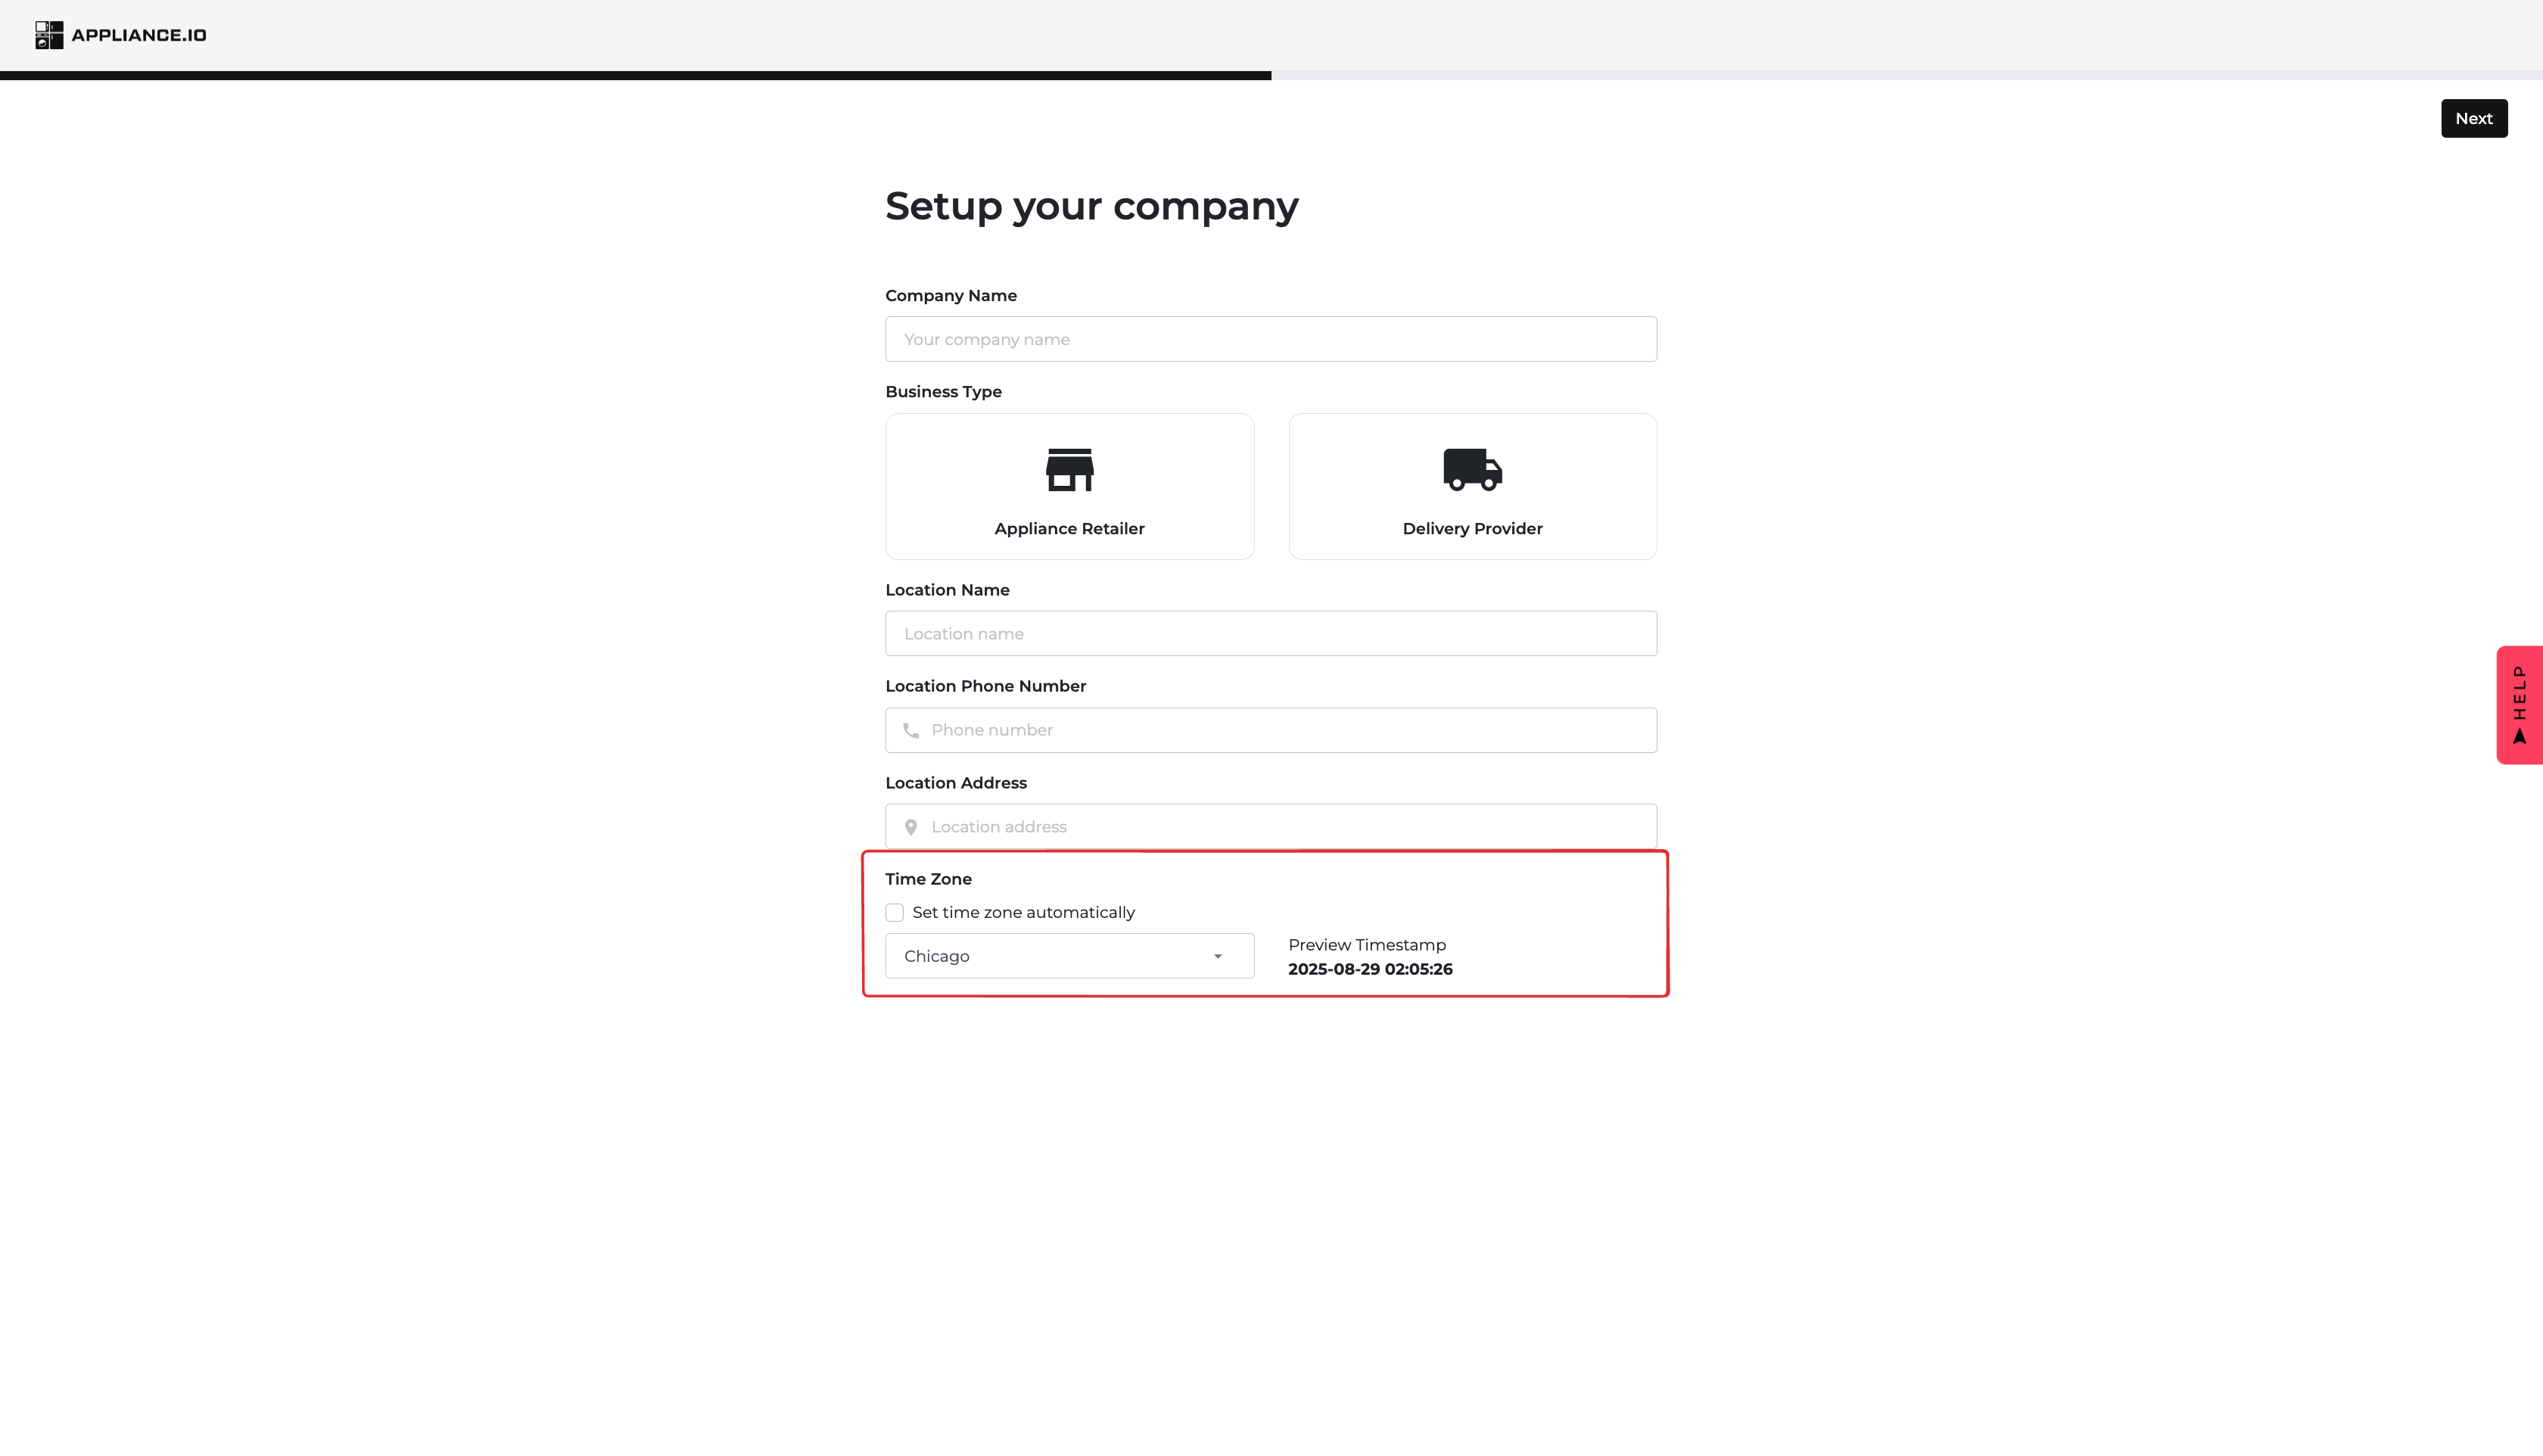Click the Appliance.io logo icon

pyautogui.click(x=49, y=35)
